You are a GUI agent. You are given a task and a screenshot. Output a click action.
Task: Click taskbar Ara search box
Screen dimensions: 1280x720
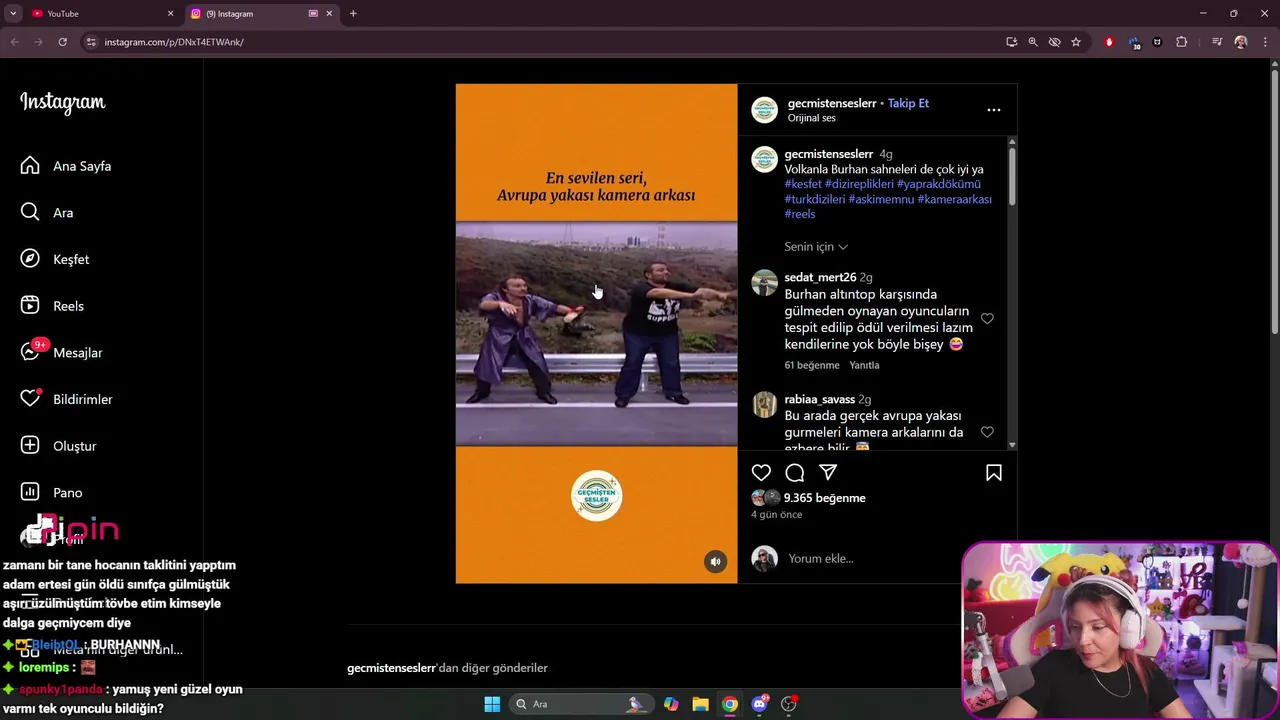coord(580,704)
